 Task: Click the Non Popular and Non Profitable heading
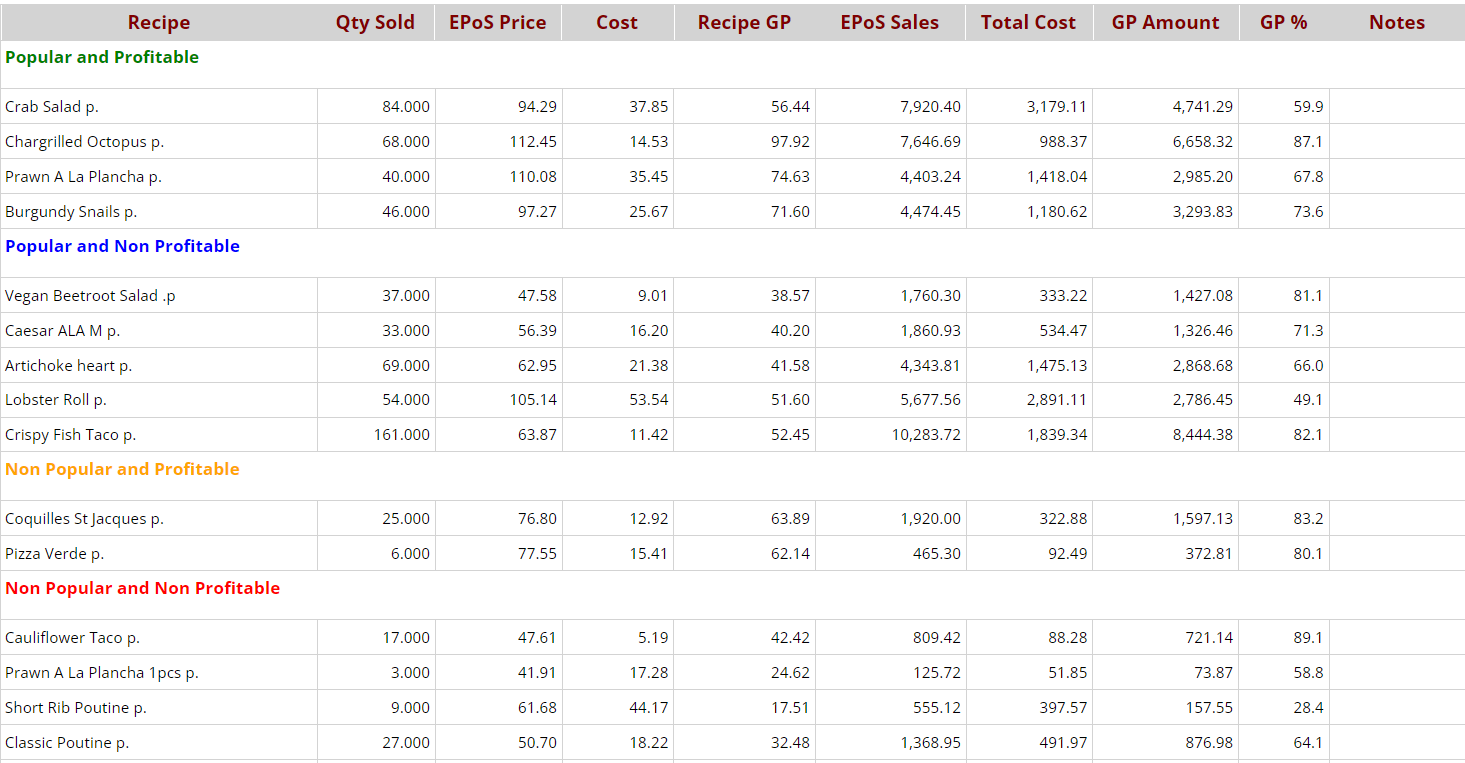(142, 588)
